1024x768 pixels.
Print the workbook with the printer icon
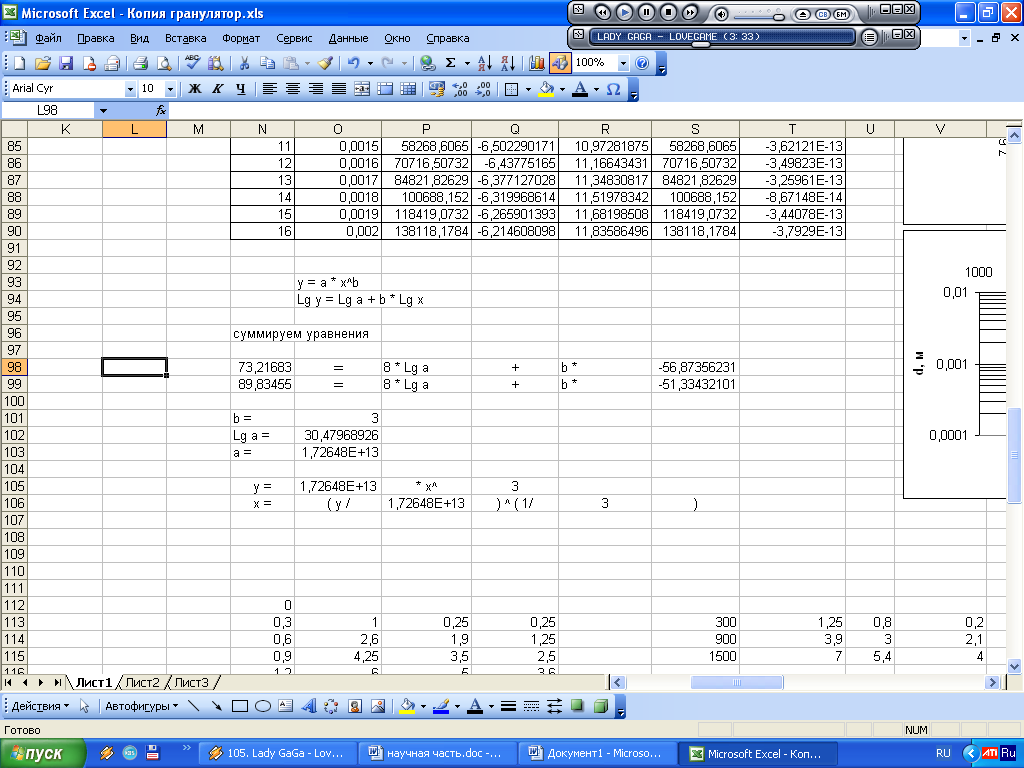(x=140, y=63)
